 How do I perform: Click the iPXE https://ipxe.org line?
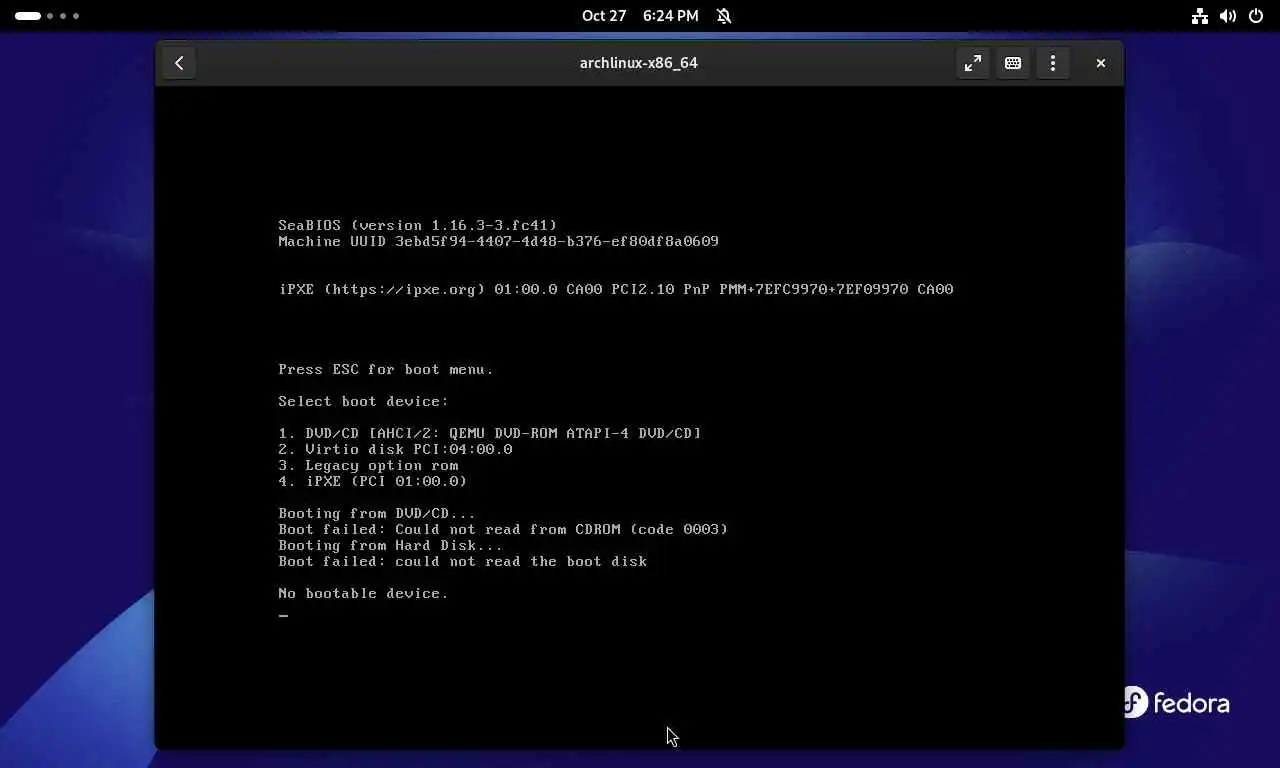[x=616, y=289]
